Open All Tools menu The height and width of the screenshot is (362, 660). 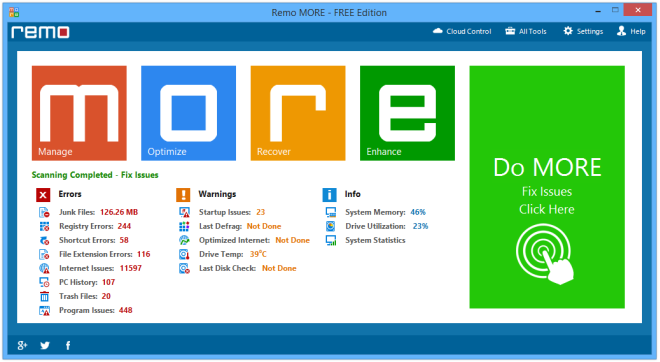point(526,31)
